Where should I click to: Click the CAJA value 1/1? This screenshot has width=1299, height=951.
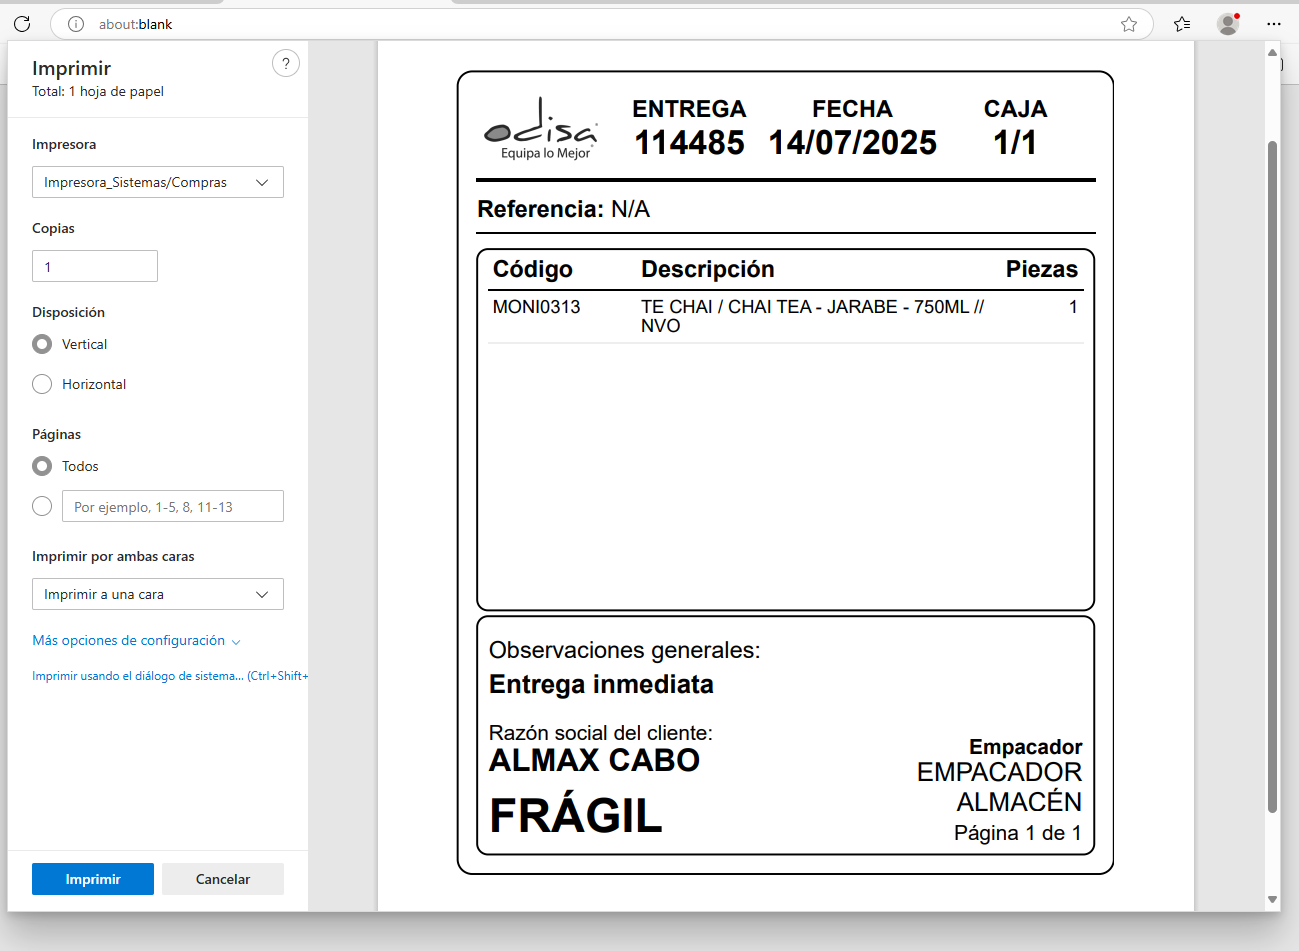[1015, 143]
